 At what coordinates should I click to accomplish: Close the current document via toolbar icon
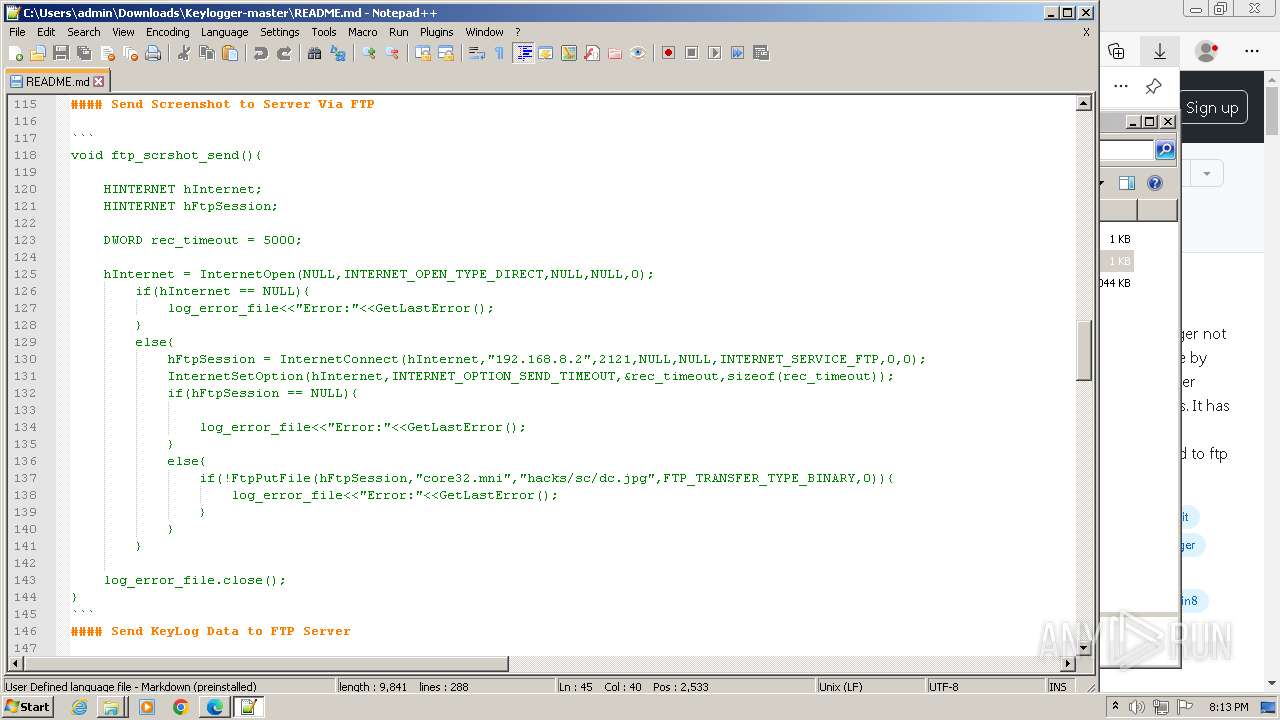(107, 53)
